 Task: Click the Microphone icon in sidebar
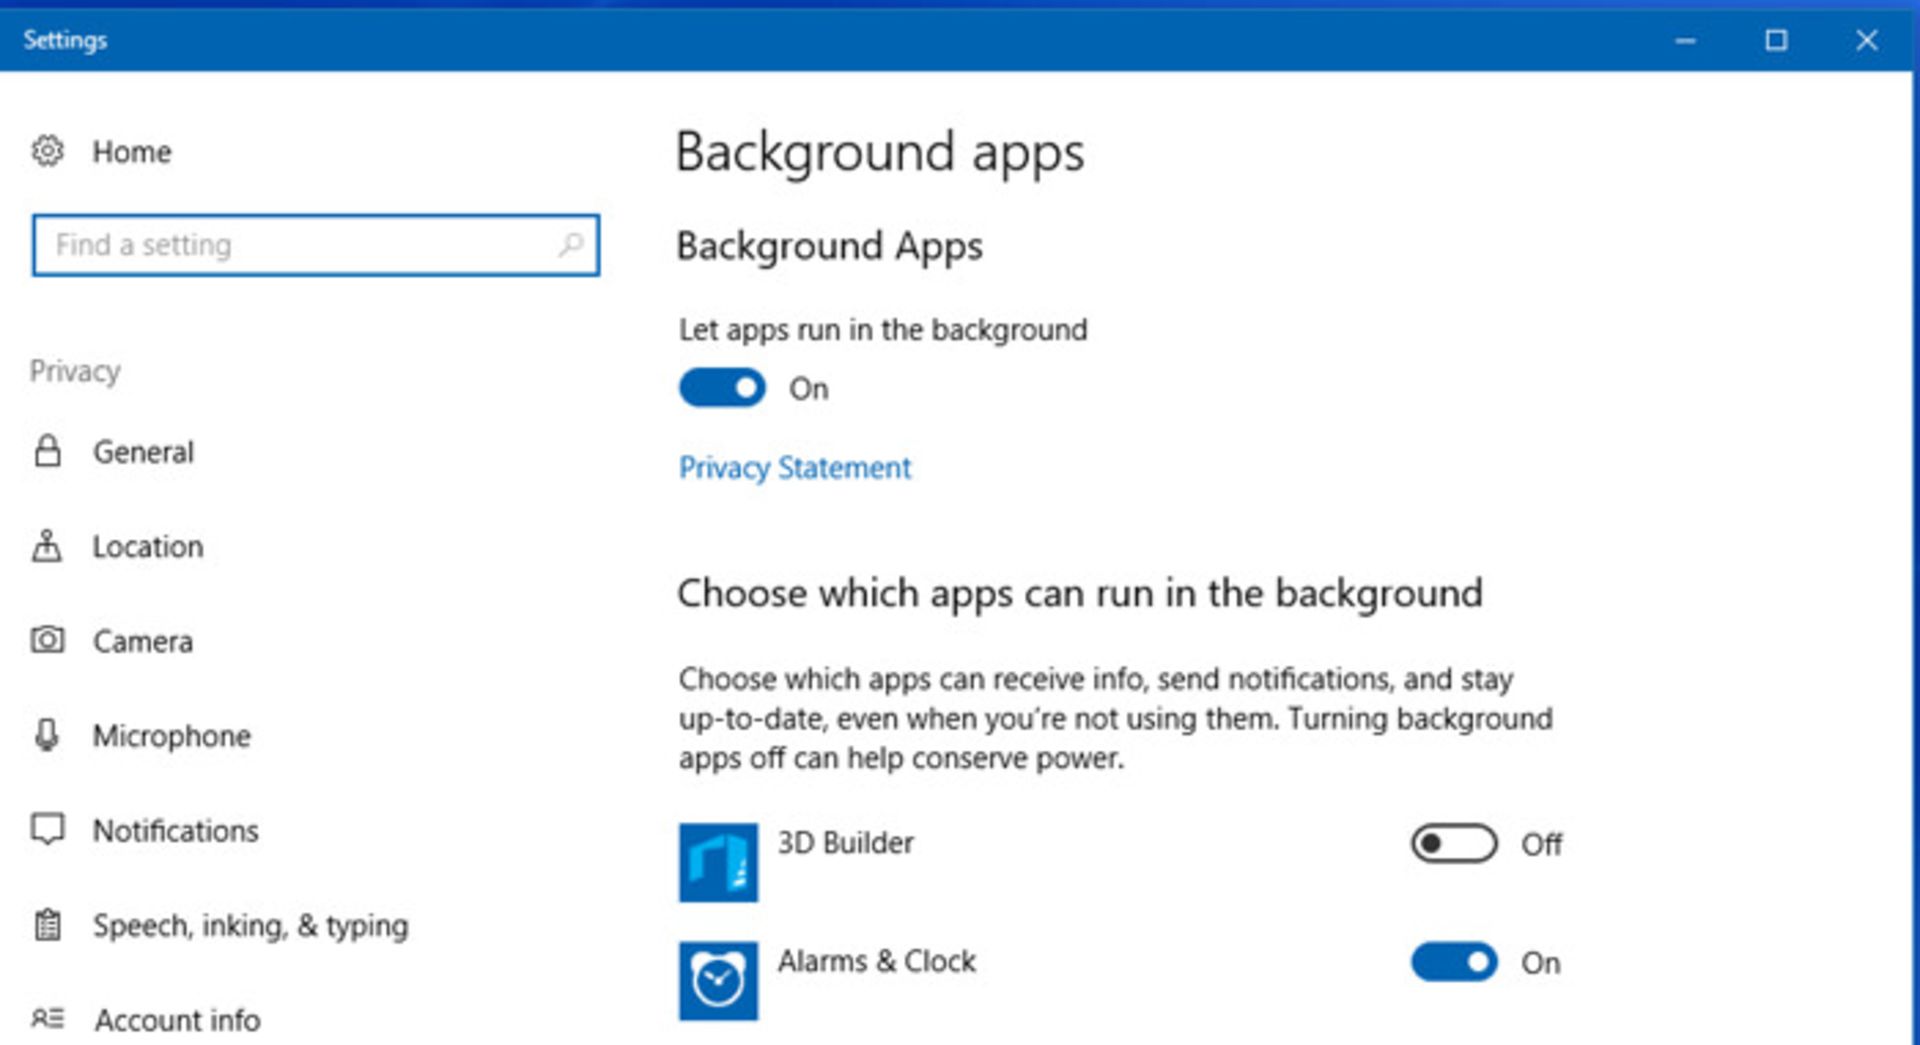coord(47,735)
